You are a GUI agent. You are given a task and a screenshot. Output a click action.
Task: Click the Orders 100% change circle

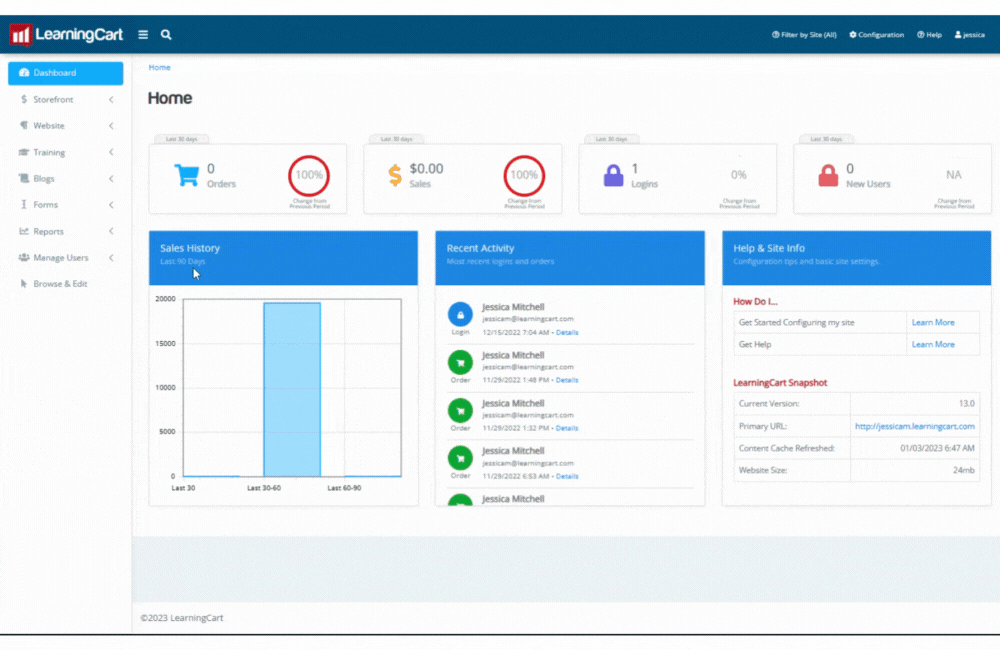pyautogui.click(x=309, y=175)
